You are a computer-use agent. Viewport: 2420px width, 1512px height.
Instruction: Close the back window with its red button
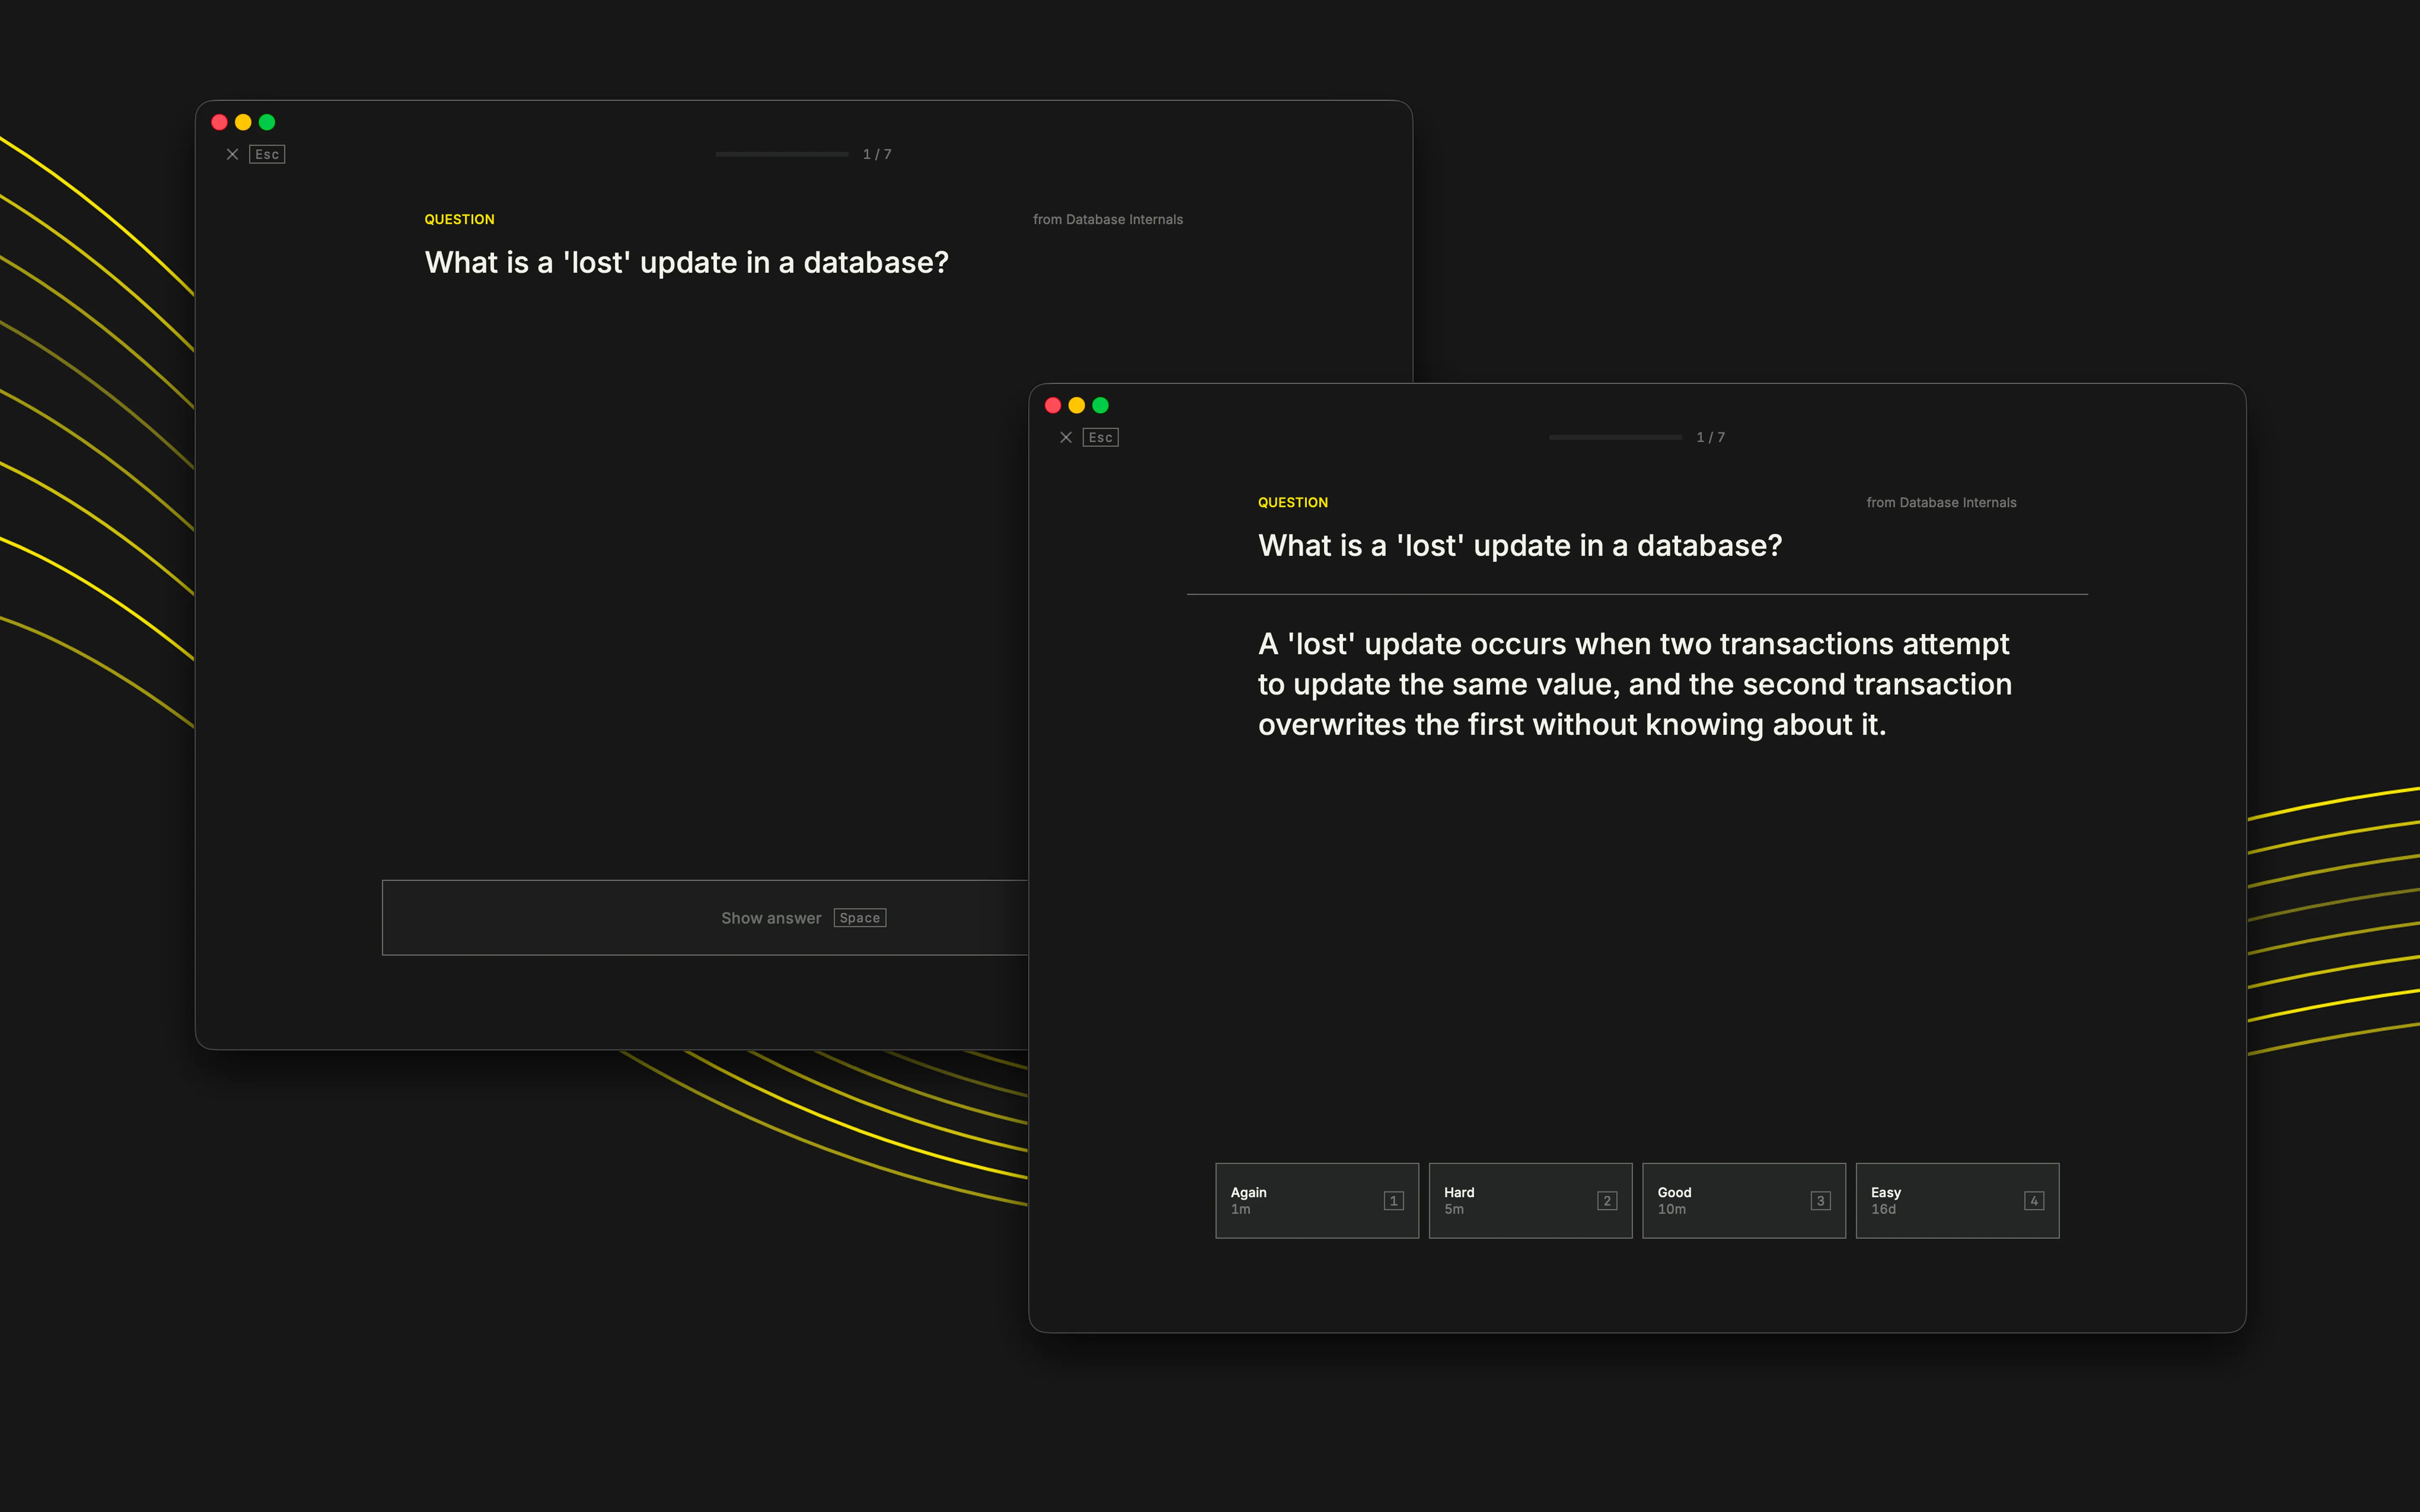tap(219, 122)
